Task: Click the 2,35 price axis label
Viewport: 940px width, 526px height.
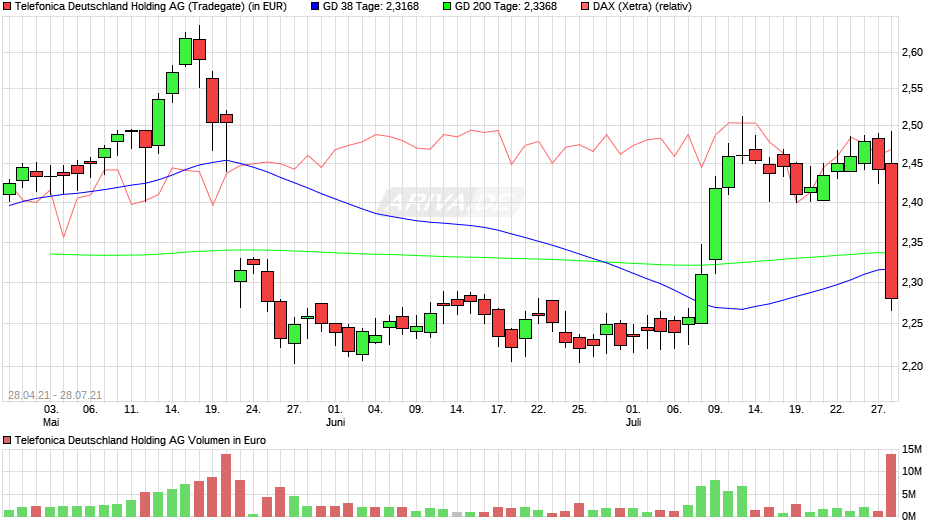Action: point(912,242)
